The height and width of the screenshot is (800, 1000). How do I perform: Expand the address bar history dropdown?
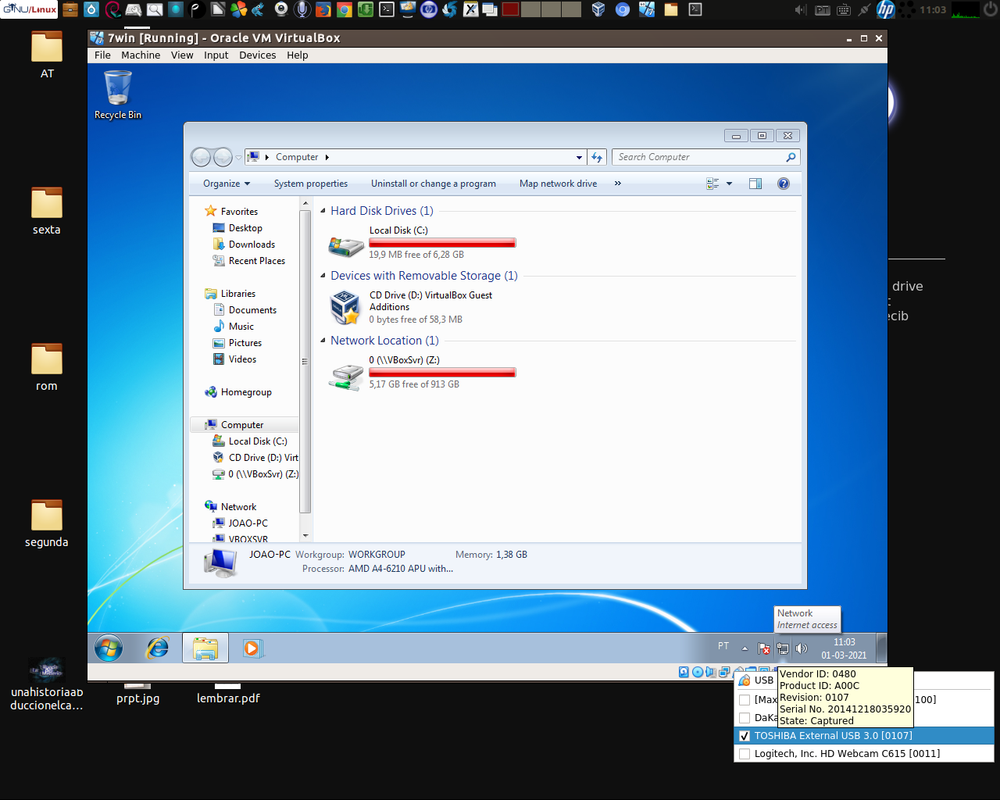[x=579, y=157]
